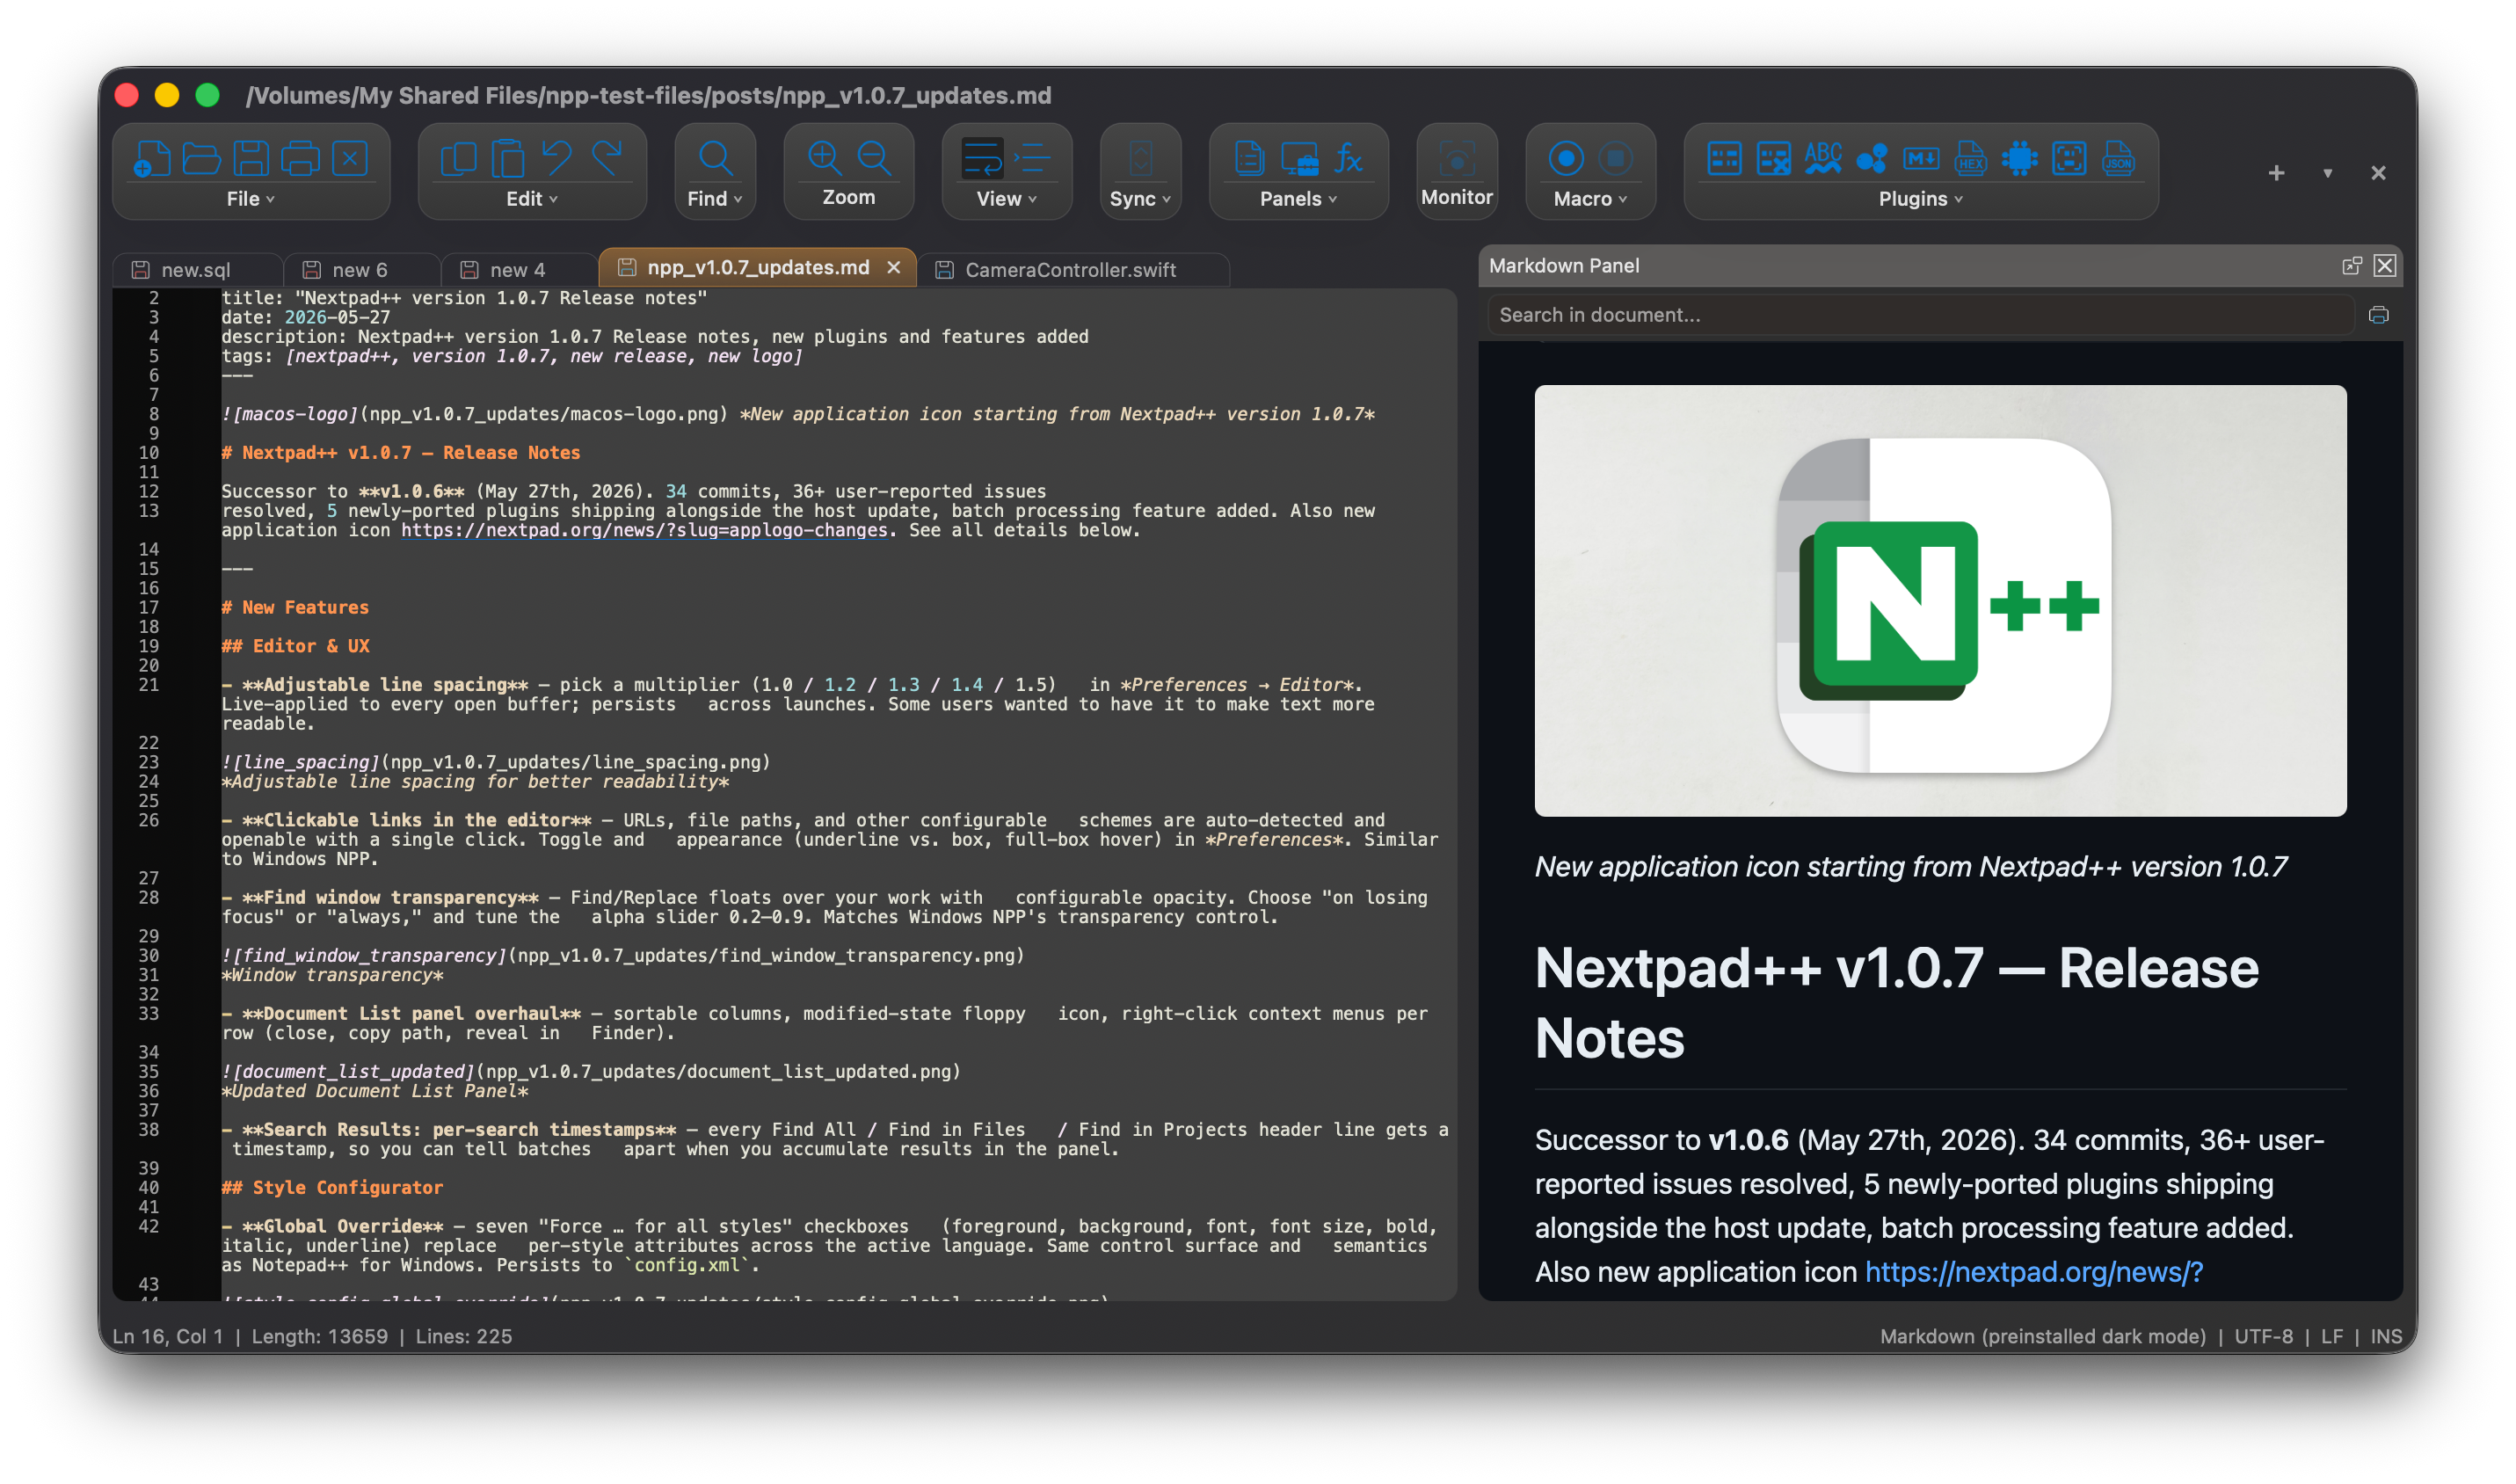Click the Markdown language label in status bar

coord(2042,1336)
